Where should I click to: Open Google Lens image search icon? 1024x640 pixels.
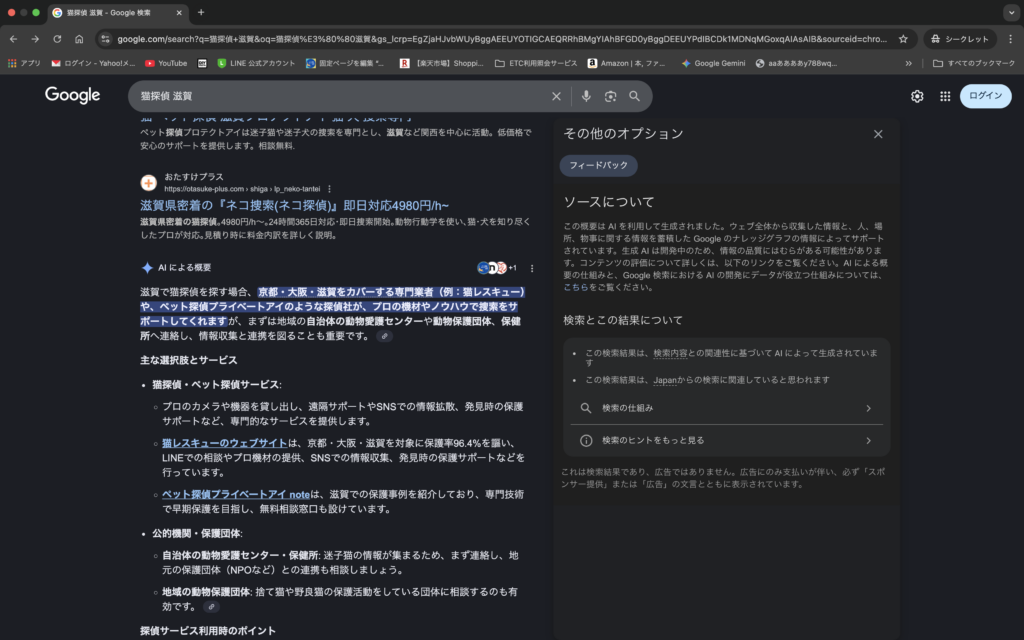tap(611, 97)
